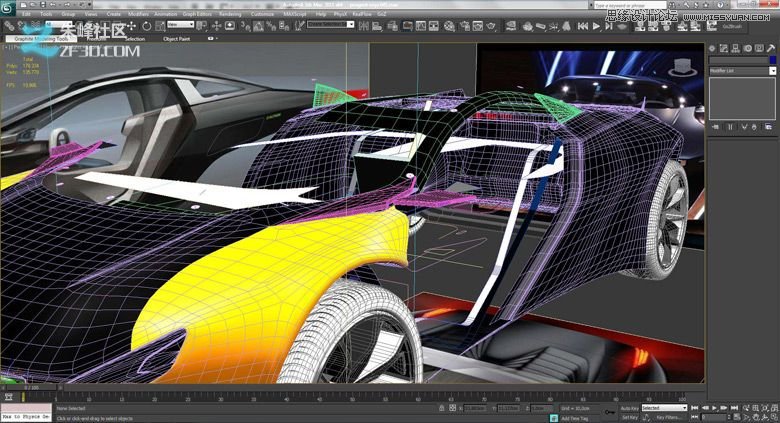Open the Create command panel tab
The image size is (780, 423).
coord(712,48)
